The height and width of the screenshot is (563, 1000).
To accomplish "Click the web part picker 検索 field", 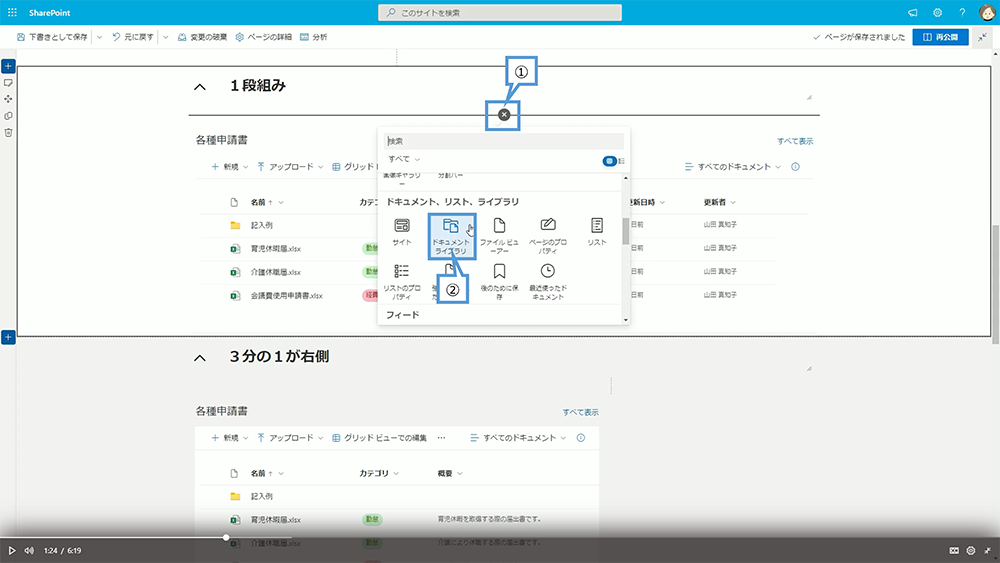I will 504,141.
